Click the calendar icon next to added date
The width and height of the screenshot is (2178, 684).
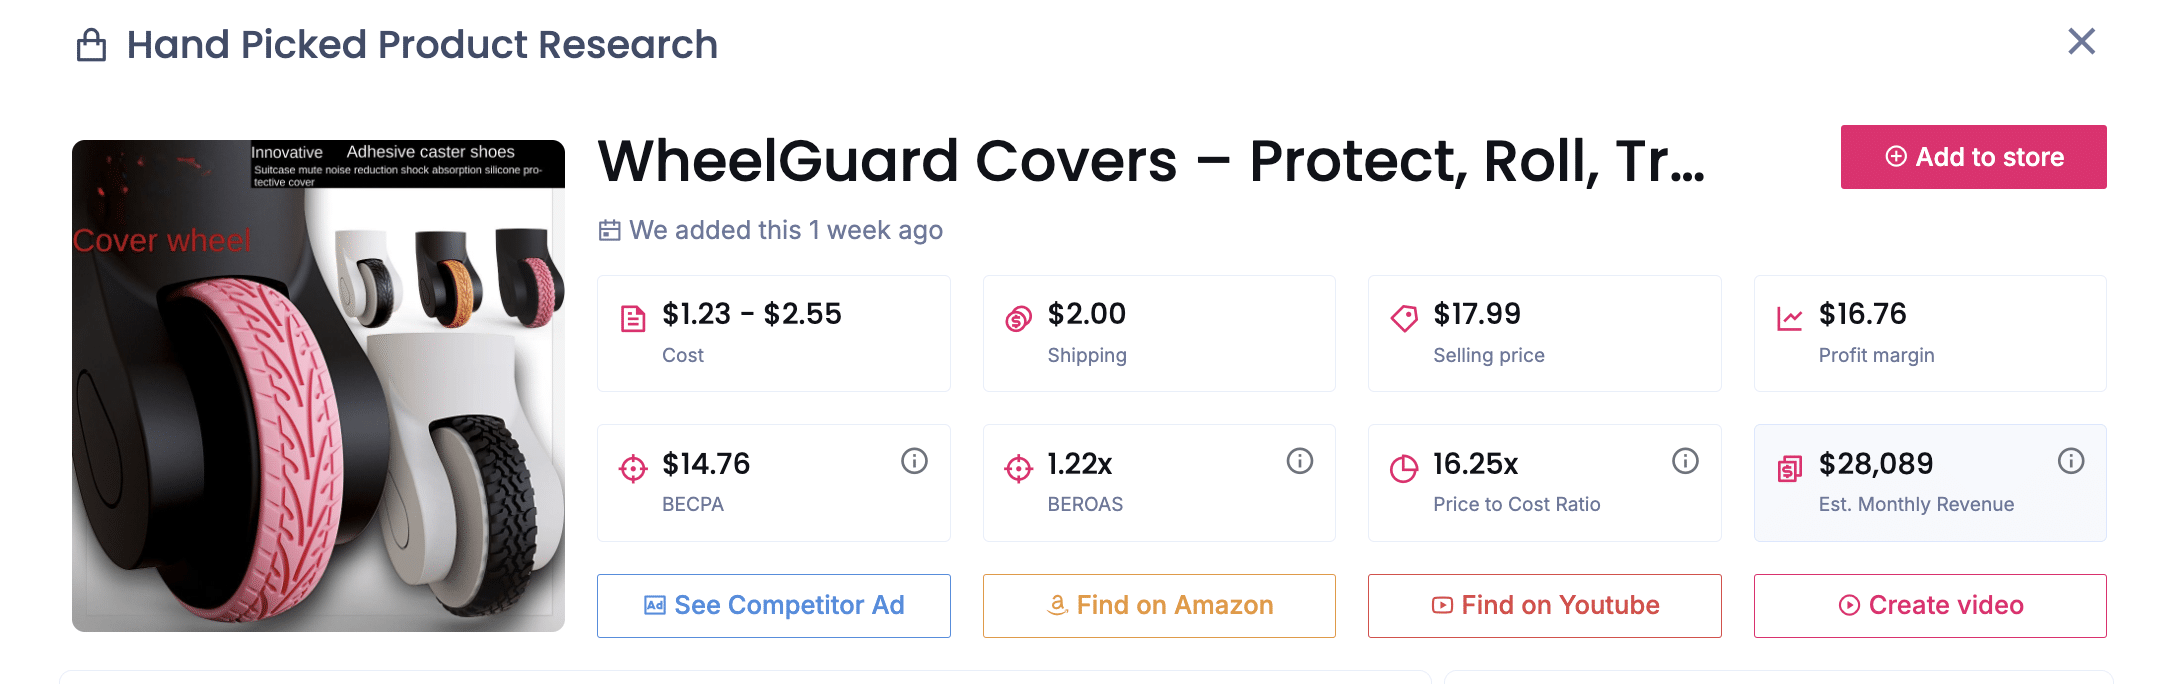tap(609, 229)
